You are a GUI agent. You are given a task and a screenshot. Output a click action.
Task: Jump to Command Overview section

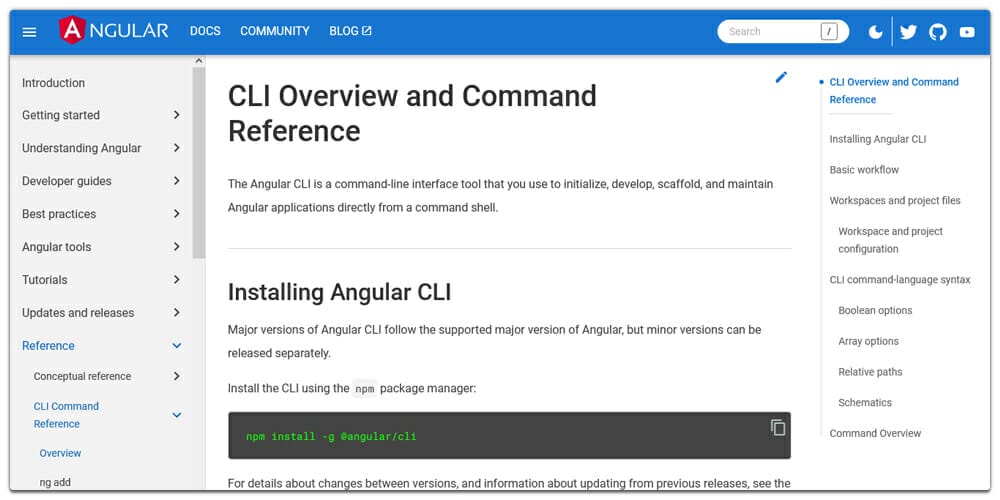[875, 433]
